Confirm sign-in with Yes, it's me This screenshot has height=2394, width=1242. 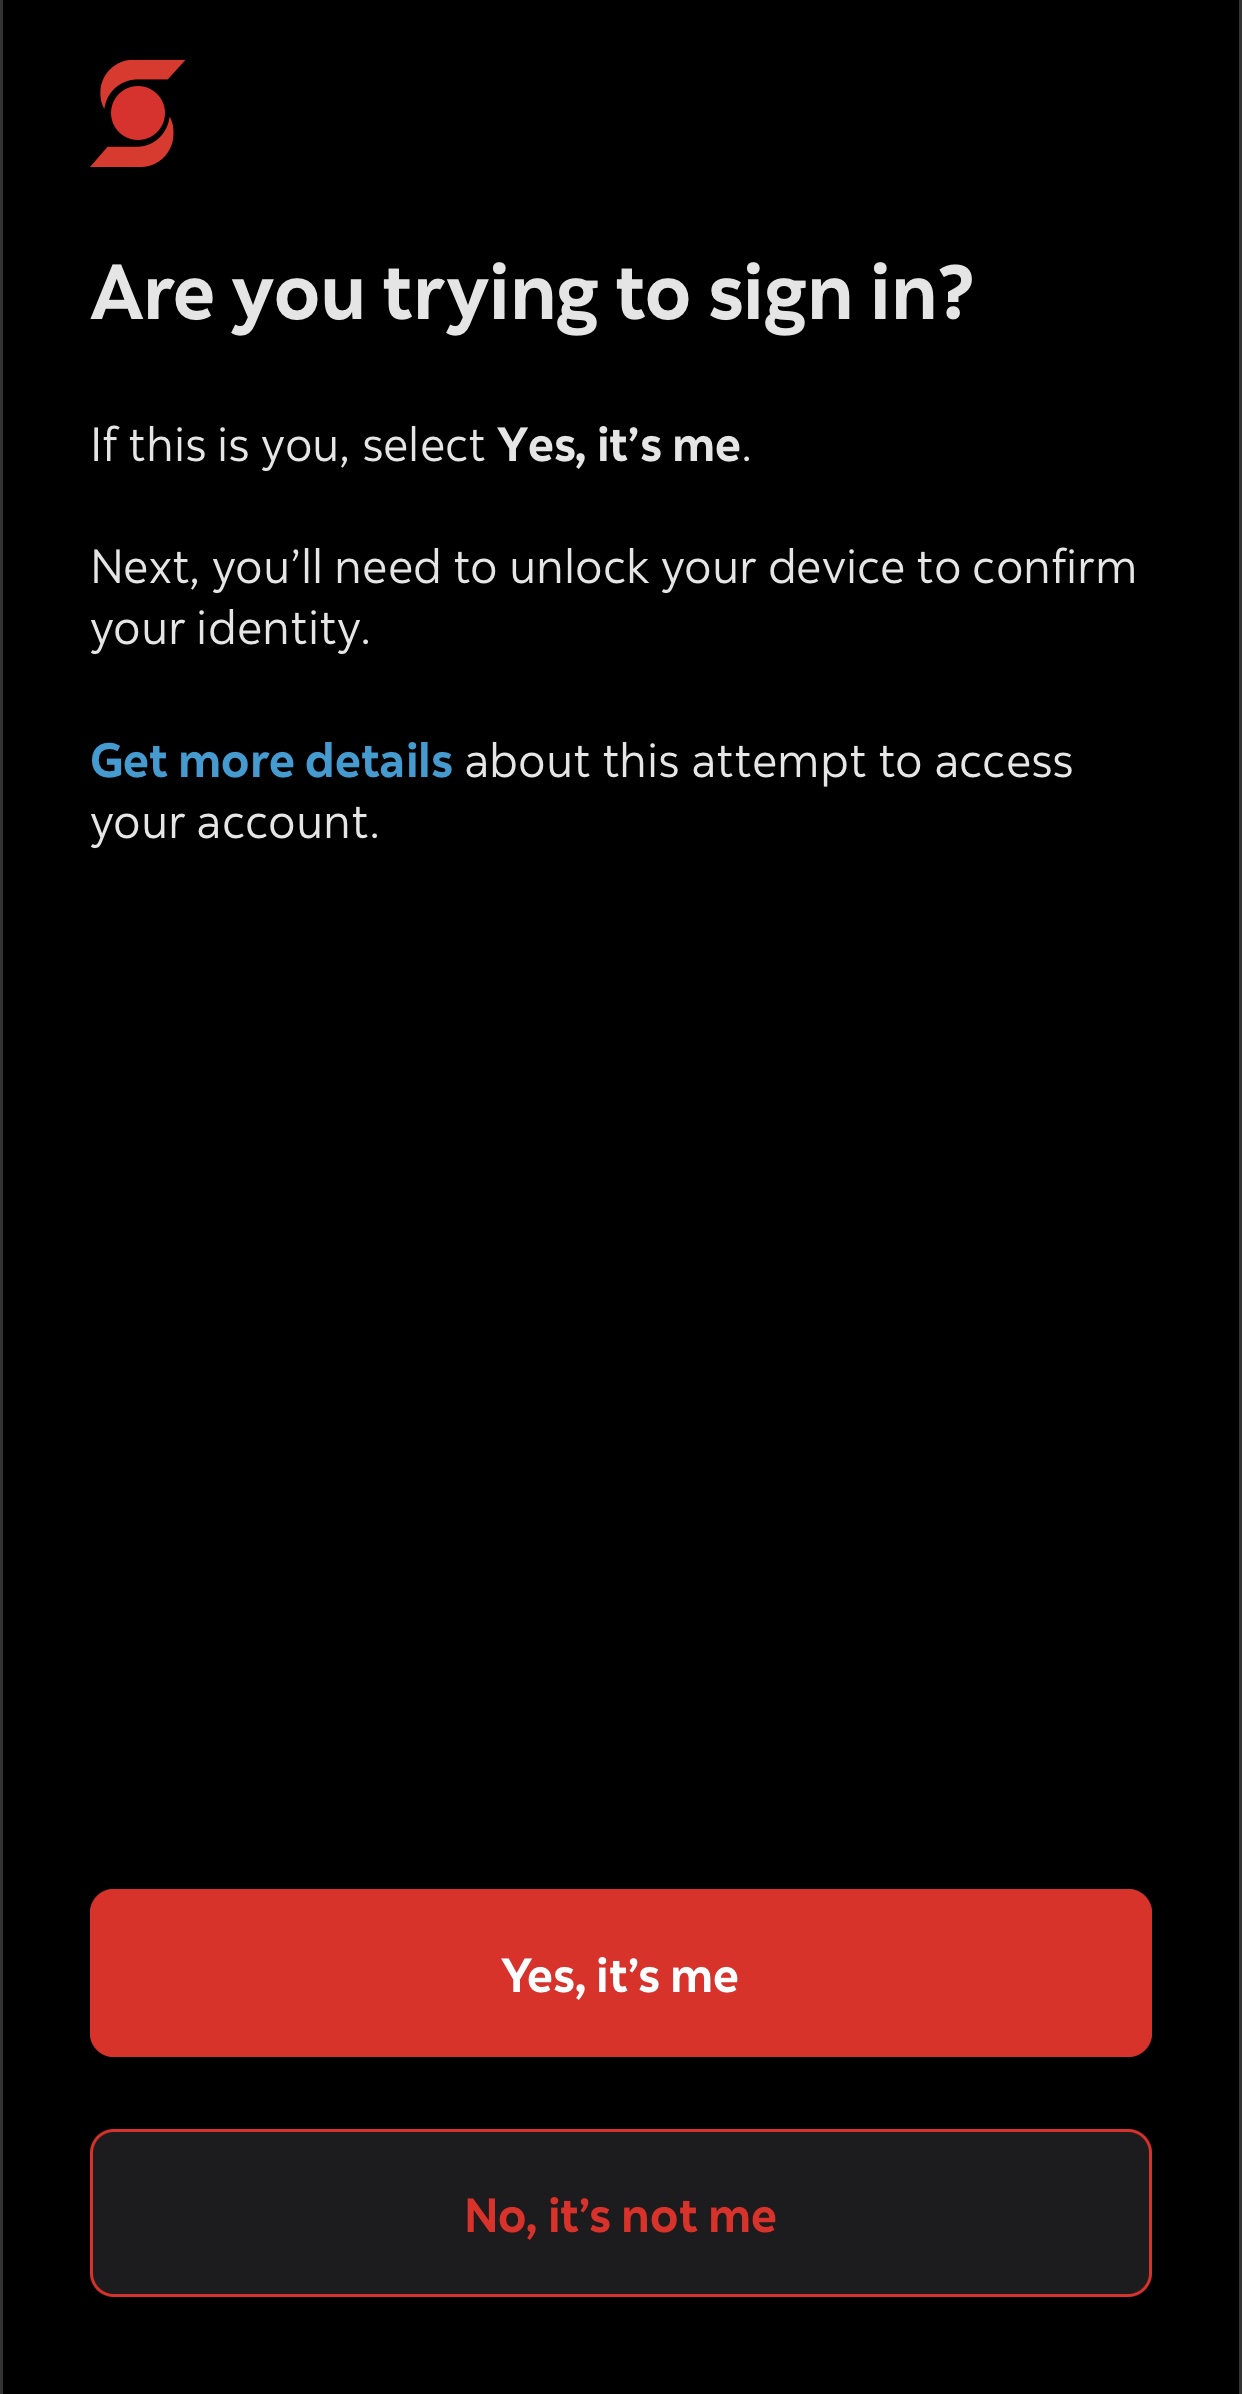coord(621,1972)
